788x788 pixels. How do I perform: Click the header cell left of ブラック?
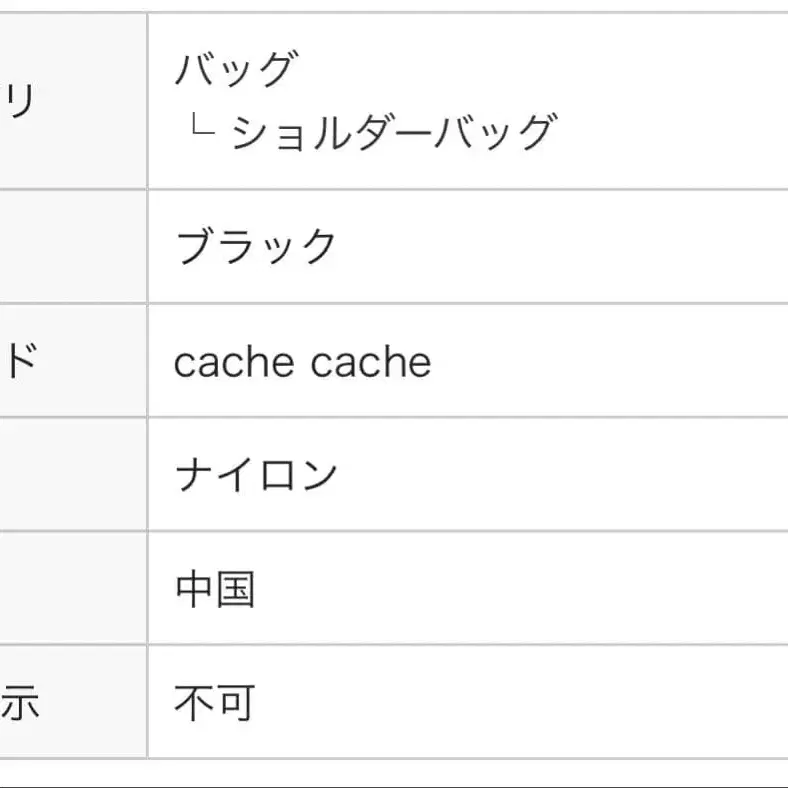72,246
